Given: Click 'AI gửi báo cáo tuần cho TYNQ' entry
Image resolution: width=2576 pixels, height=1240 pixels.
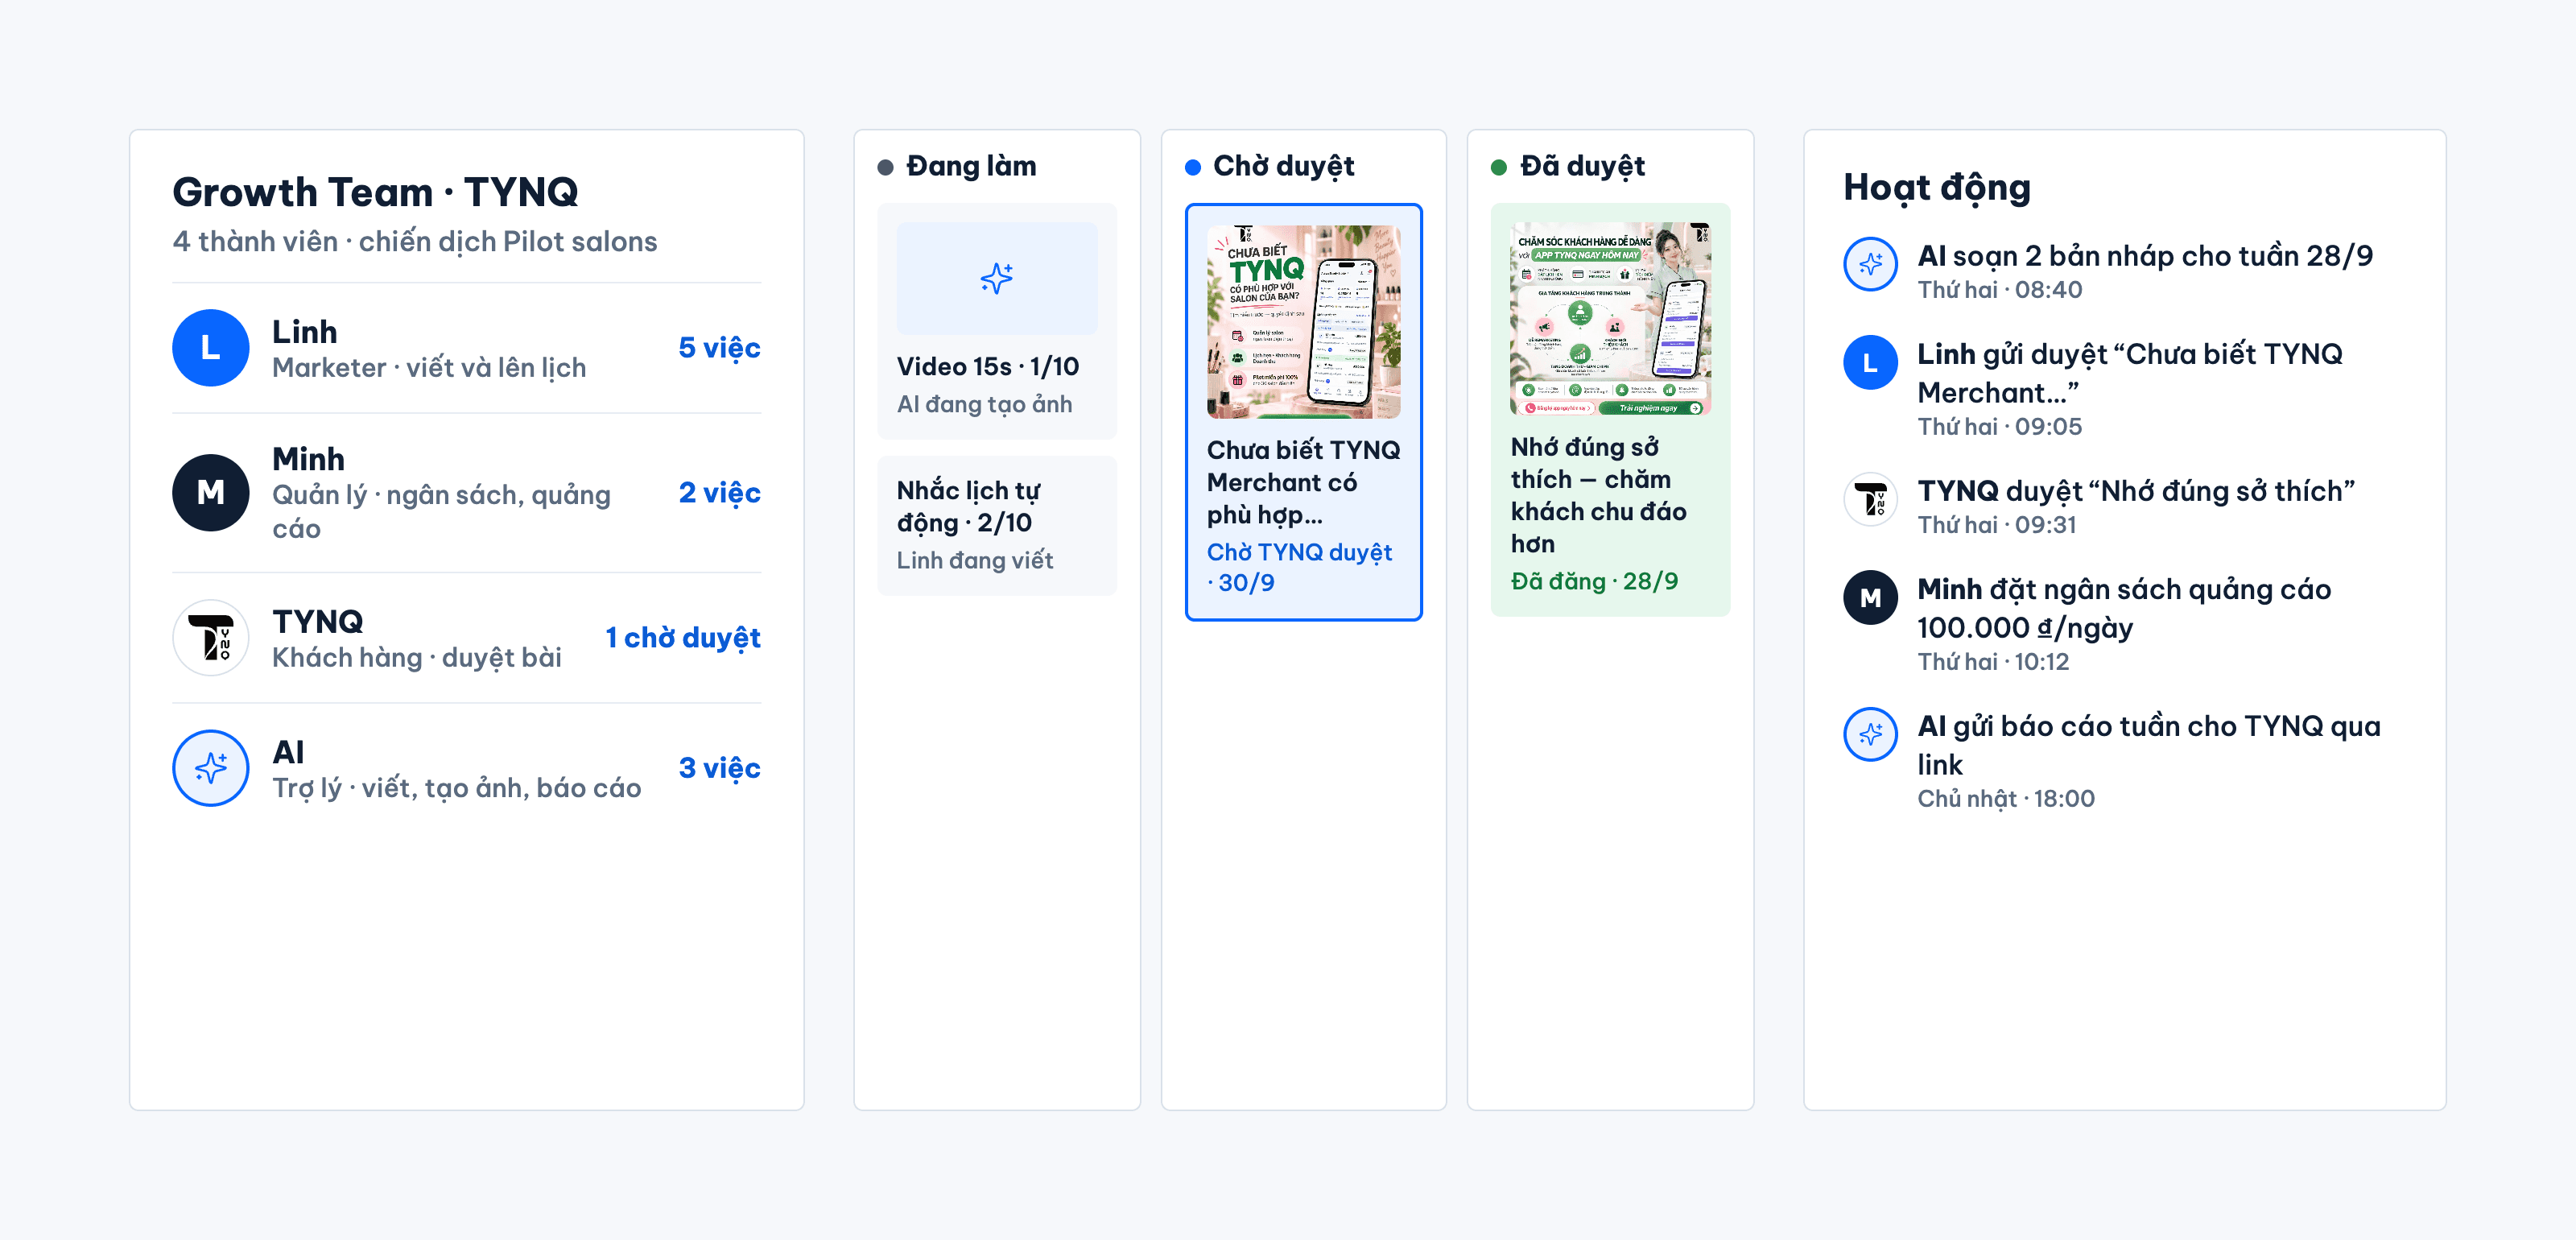Looking at the screenshot, I should tap(2148, 745).
